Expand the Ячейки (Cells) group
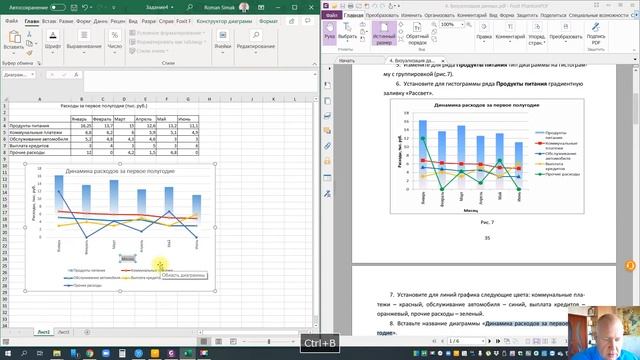Image resolution: width=640 pixels, height=360 pixels. coord(222,42)
